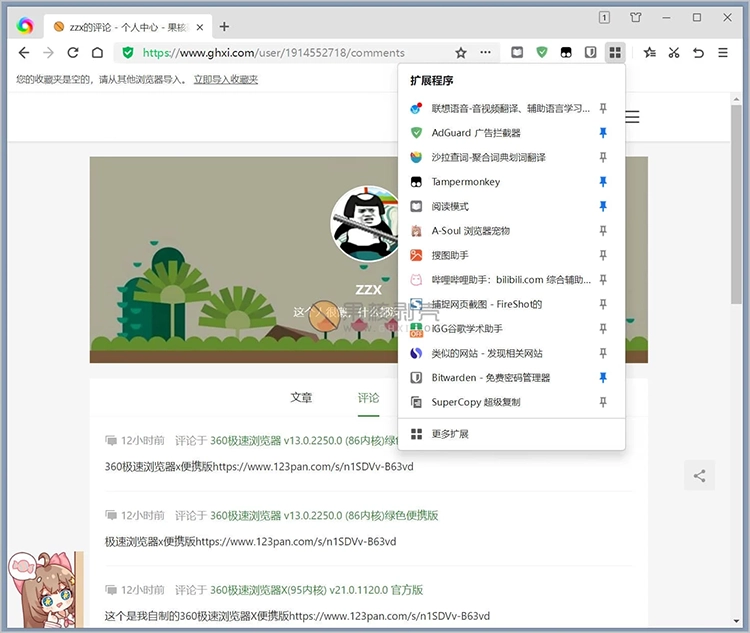Pin SuperCopy 超级复制 to the toolbar

[x=602, y=402]
